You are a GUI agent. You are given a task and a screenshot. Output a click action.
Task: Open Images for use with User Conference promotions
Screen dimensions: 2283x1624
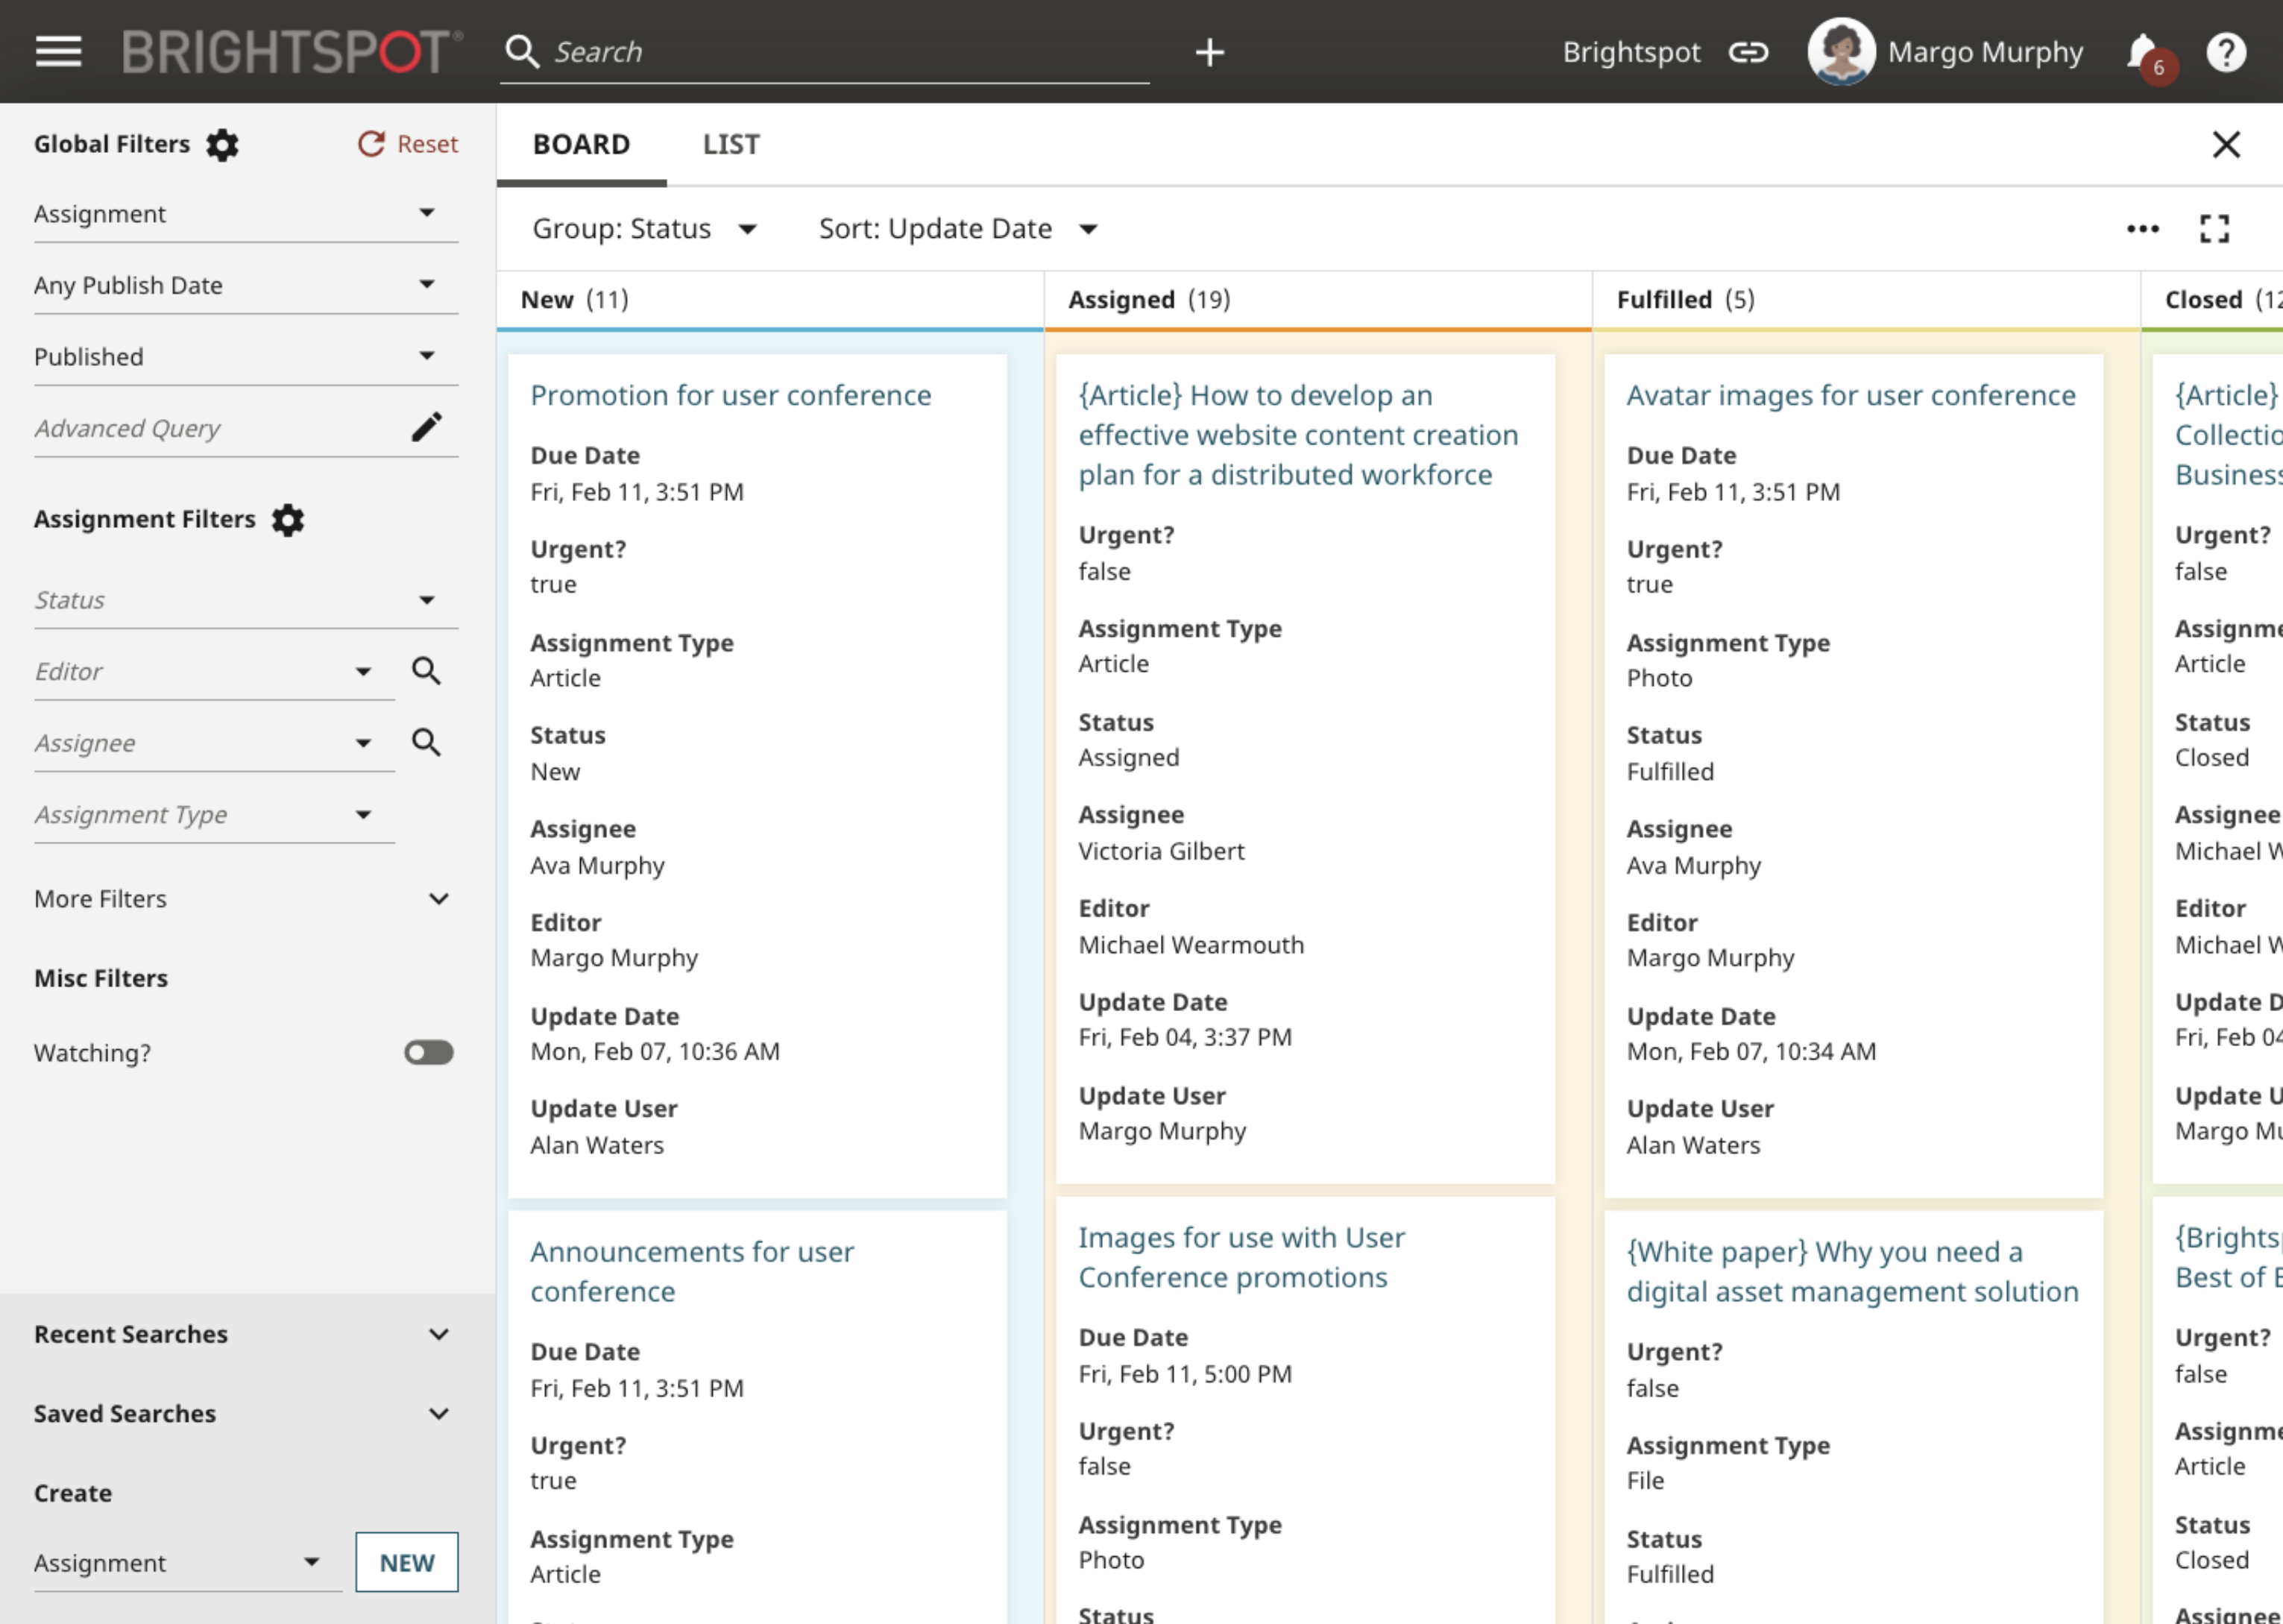[1241, 1258]
